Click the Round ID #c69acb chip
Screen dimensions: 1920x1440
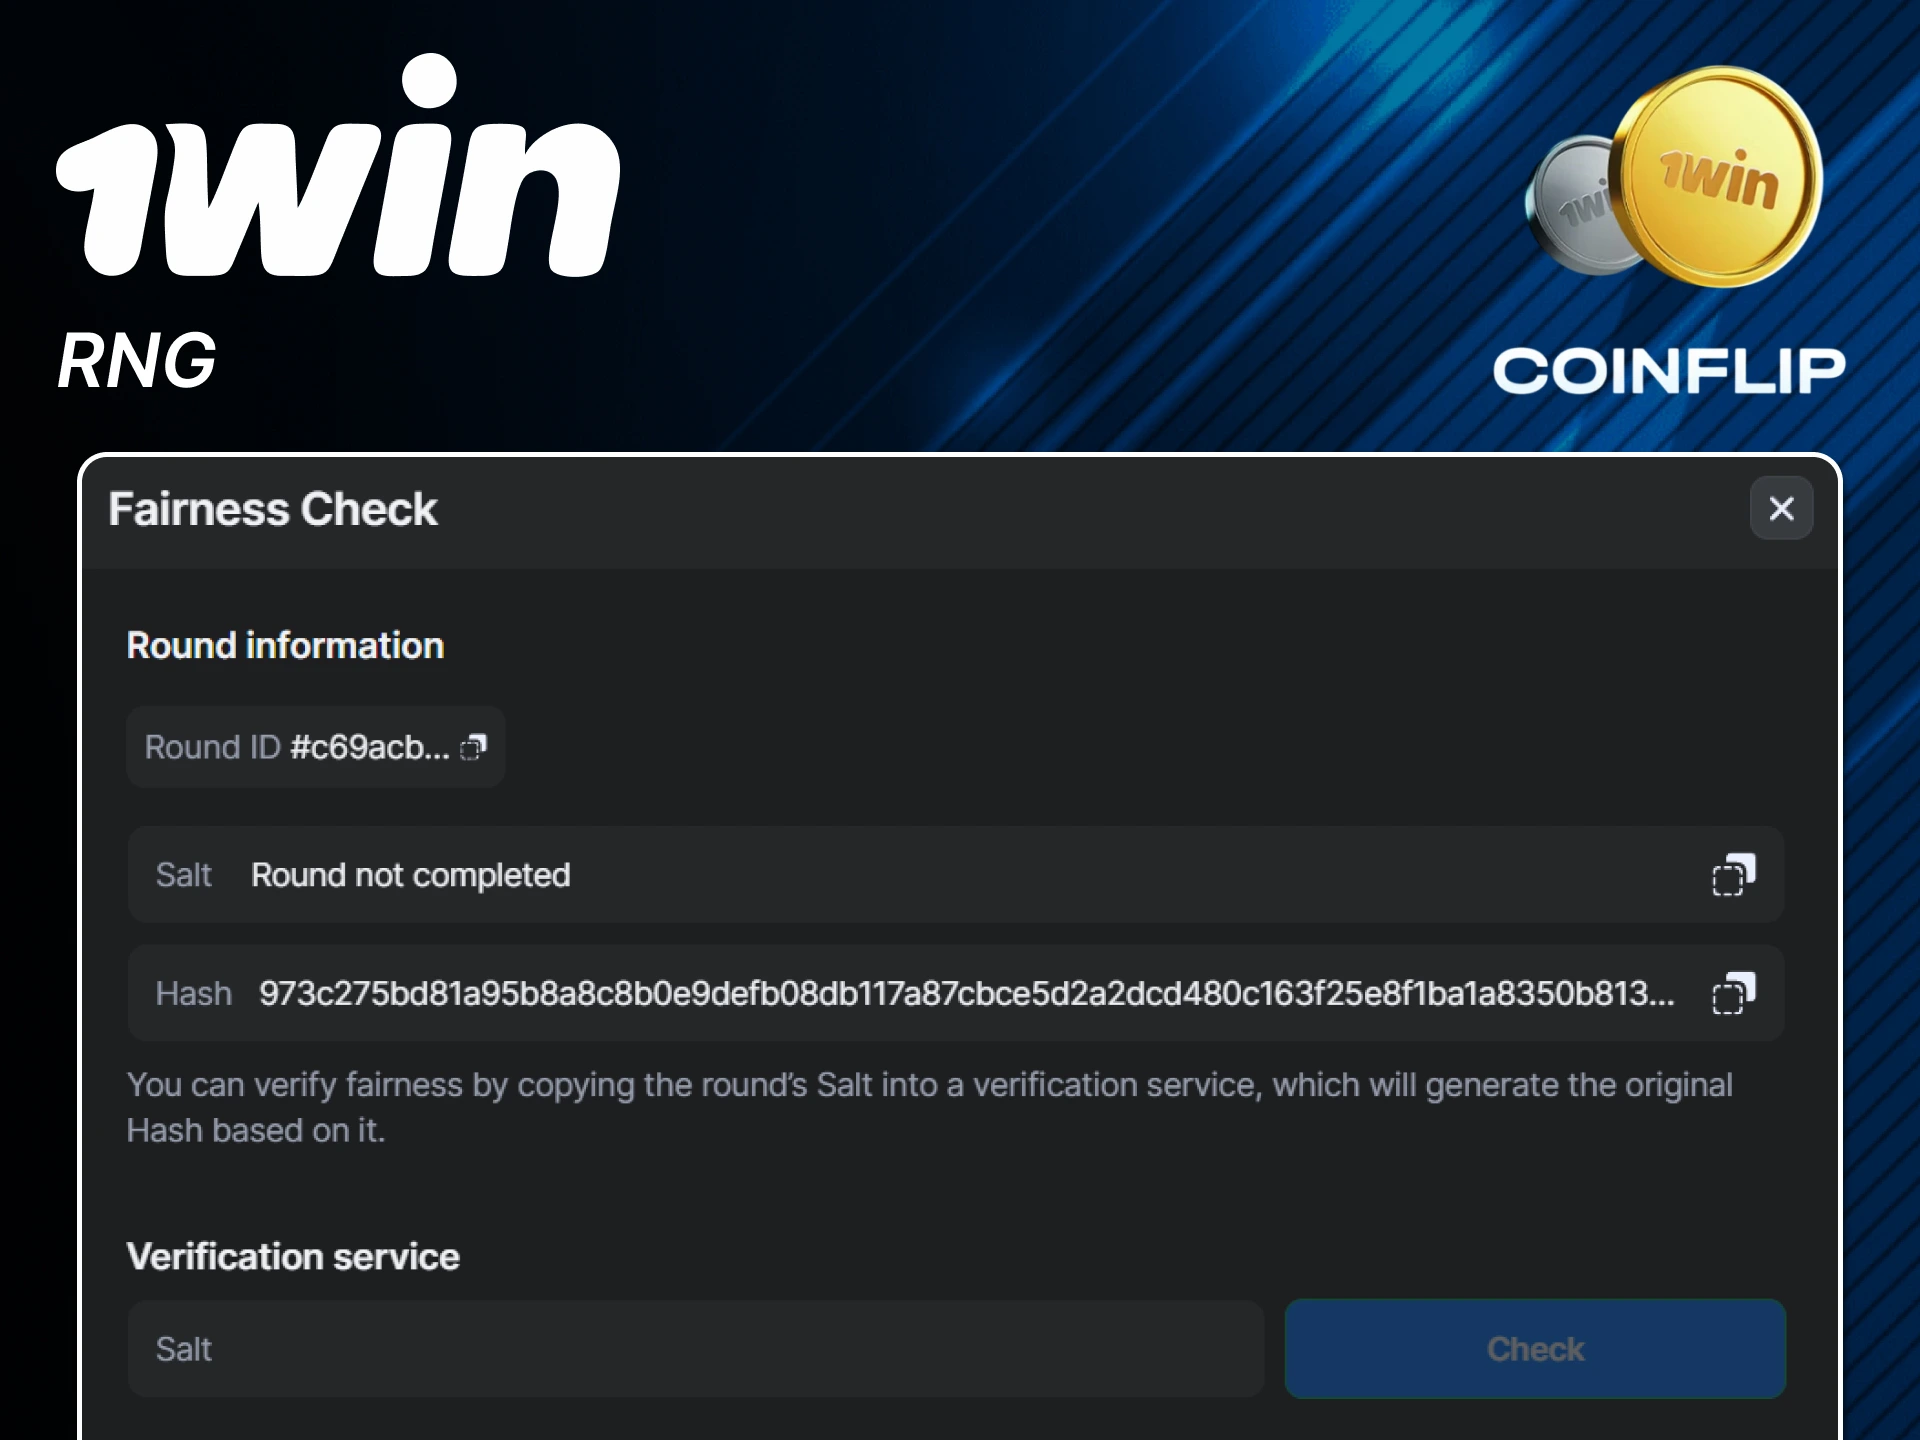pyautogui.click(x=315, y=747)
